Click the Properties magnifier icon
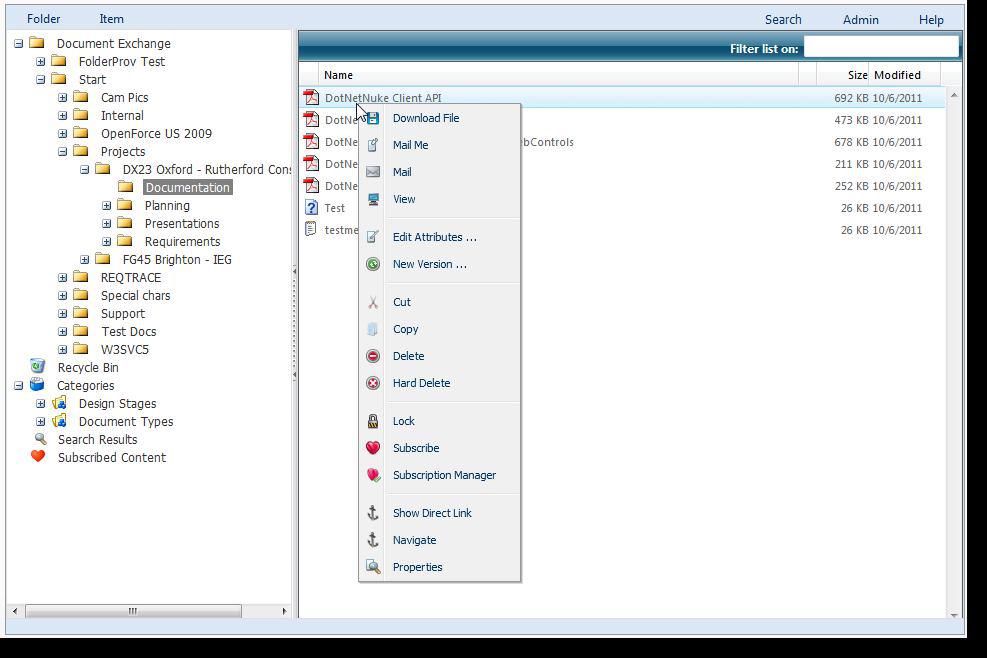987x658 pixels. coord(373,567)
